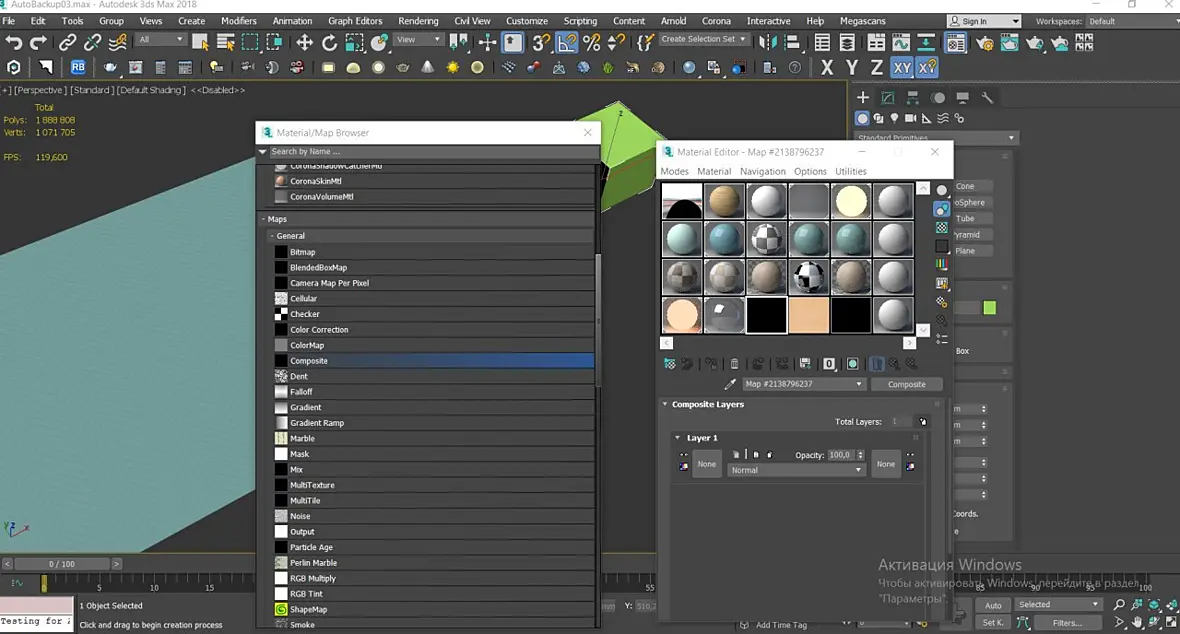Toggle Show Shaded Material in Viewport icon
Viewport: 1180px width, 634px height.
pyautogui.click(x=853, y=364)
